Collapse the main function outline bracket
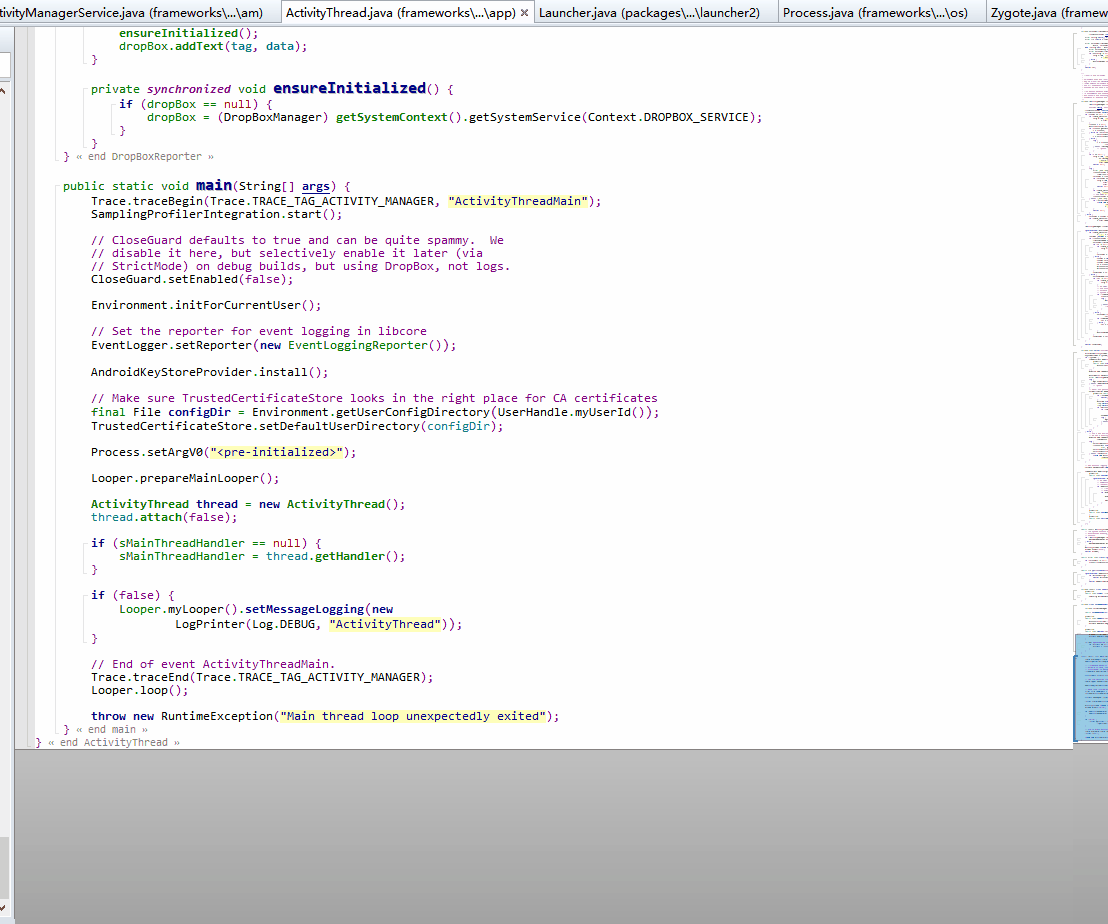 click(x=57, y=186)
